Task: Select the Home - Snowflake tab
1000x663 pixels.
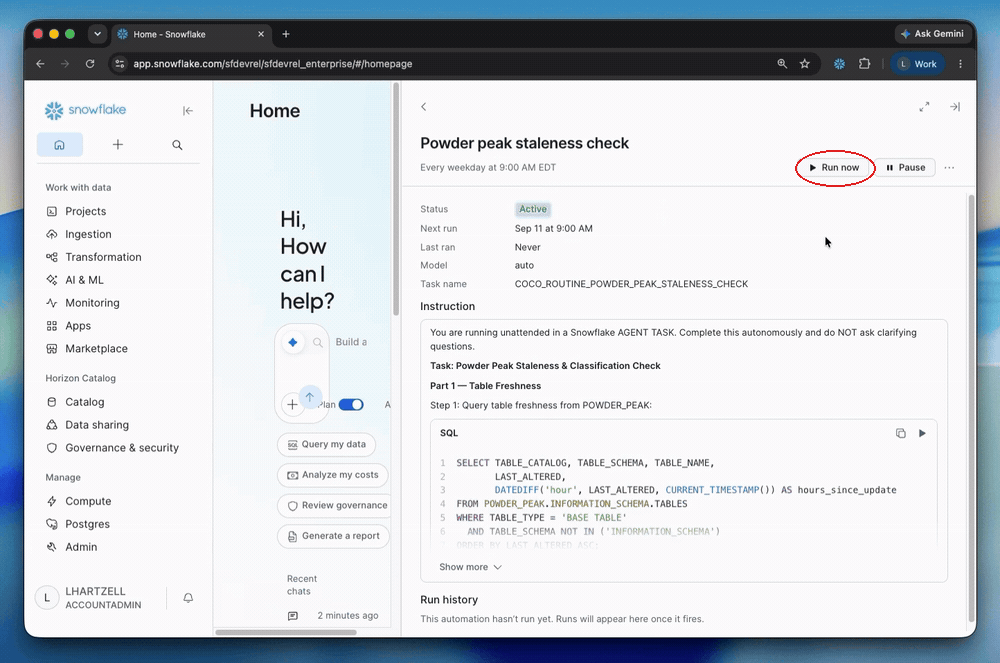Action: coord(191,34)
